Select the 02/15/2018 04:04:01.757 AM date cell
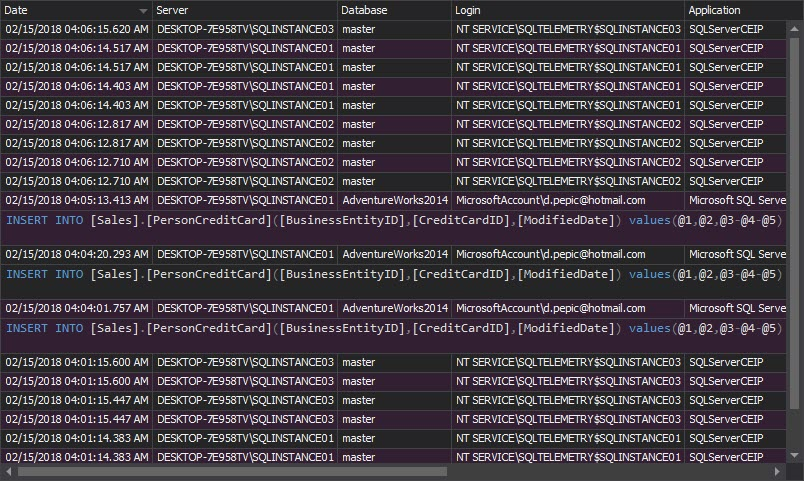 pos(76,308)
